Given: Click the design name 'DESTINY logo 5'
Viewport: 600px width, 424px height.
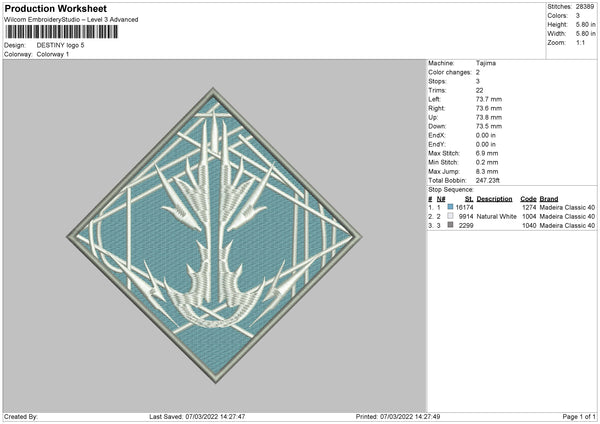Looking at the screenshot, I should [60, 45].
